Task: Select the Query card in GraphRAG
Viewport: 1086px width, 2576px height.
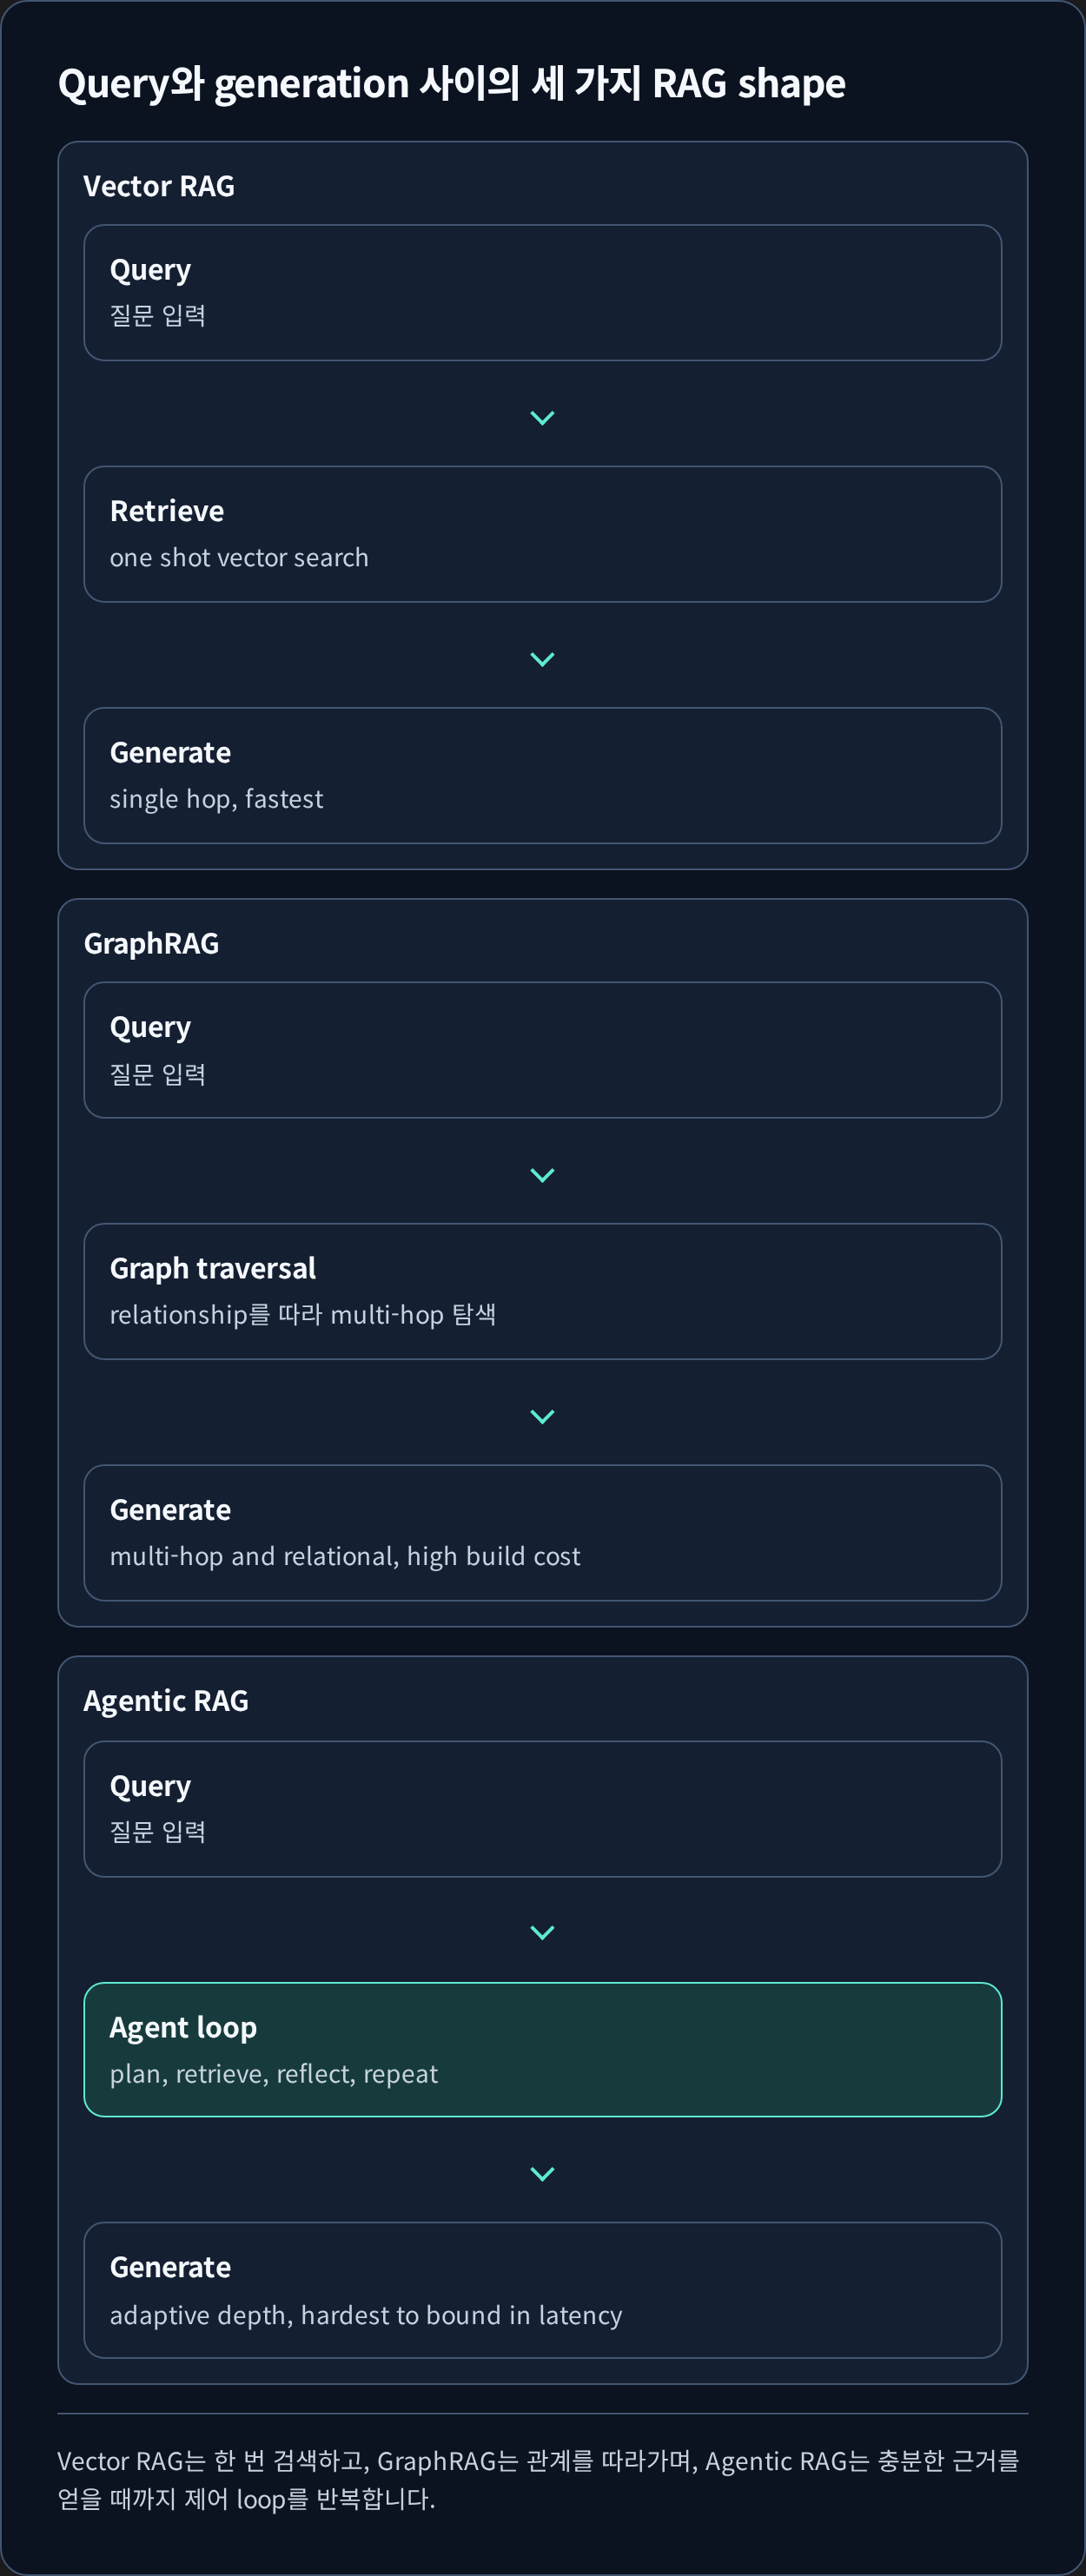Action: tap(543, 1050)
